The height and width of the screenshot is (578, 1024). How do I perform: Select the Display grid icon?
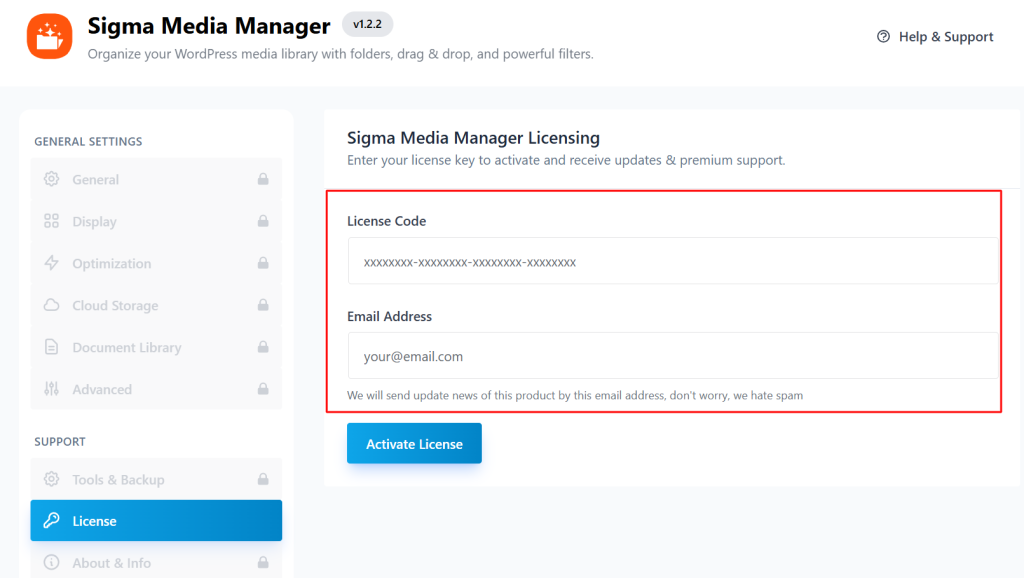point(53,221)
